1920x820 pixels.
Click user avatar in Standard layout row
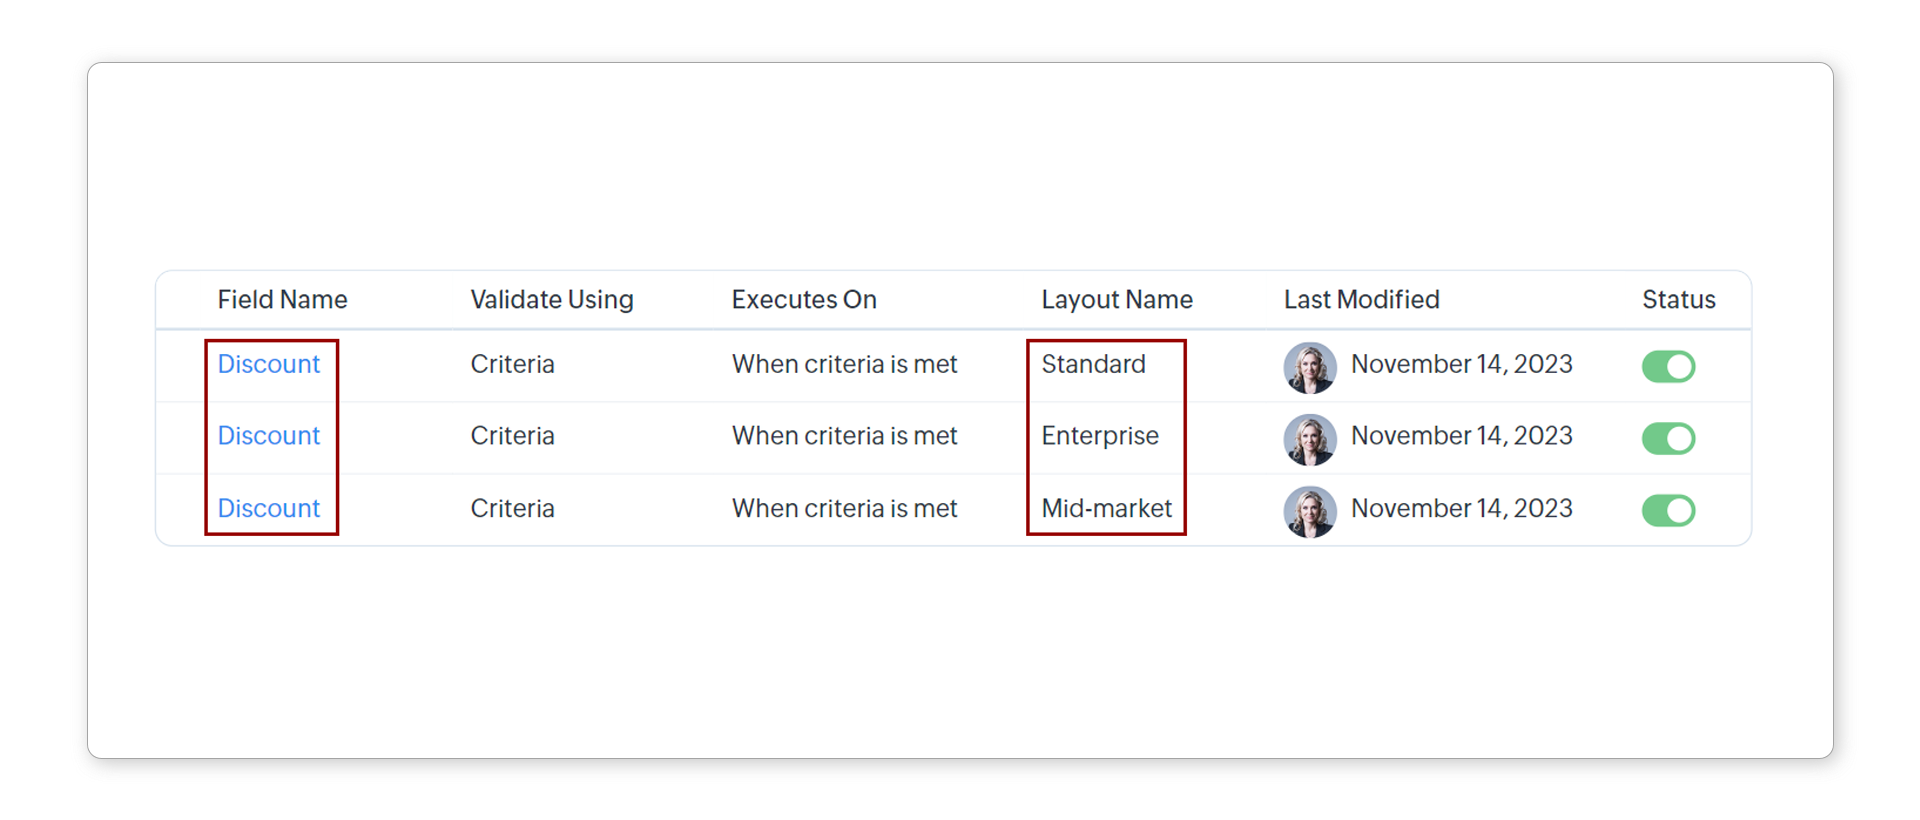(1310, 367)
